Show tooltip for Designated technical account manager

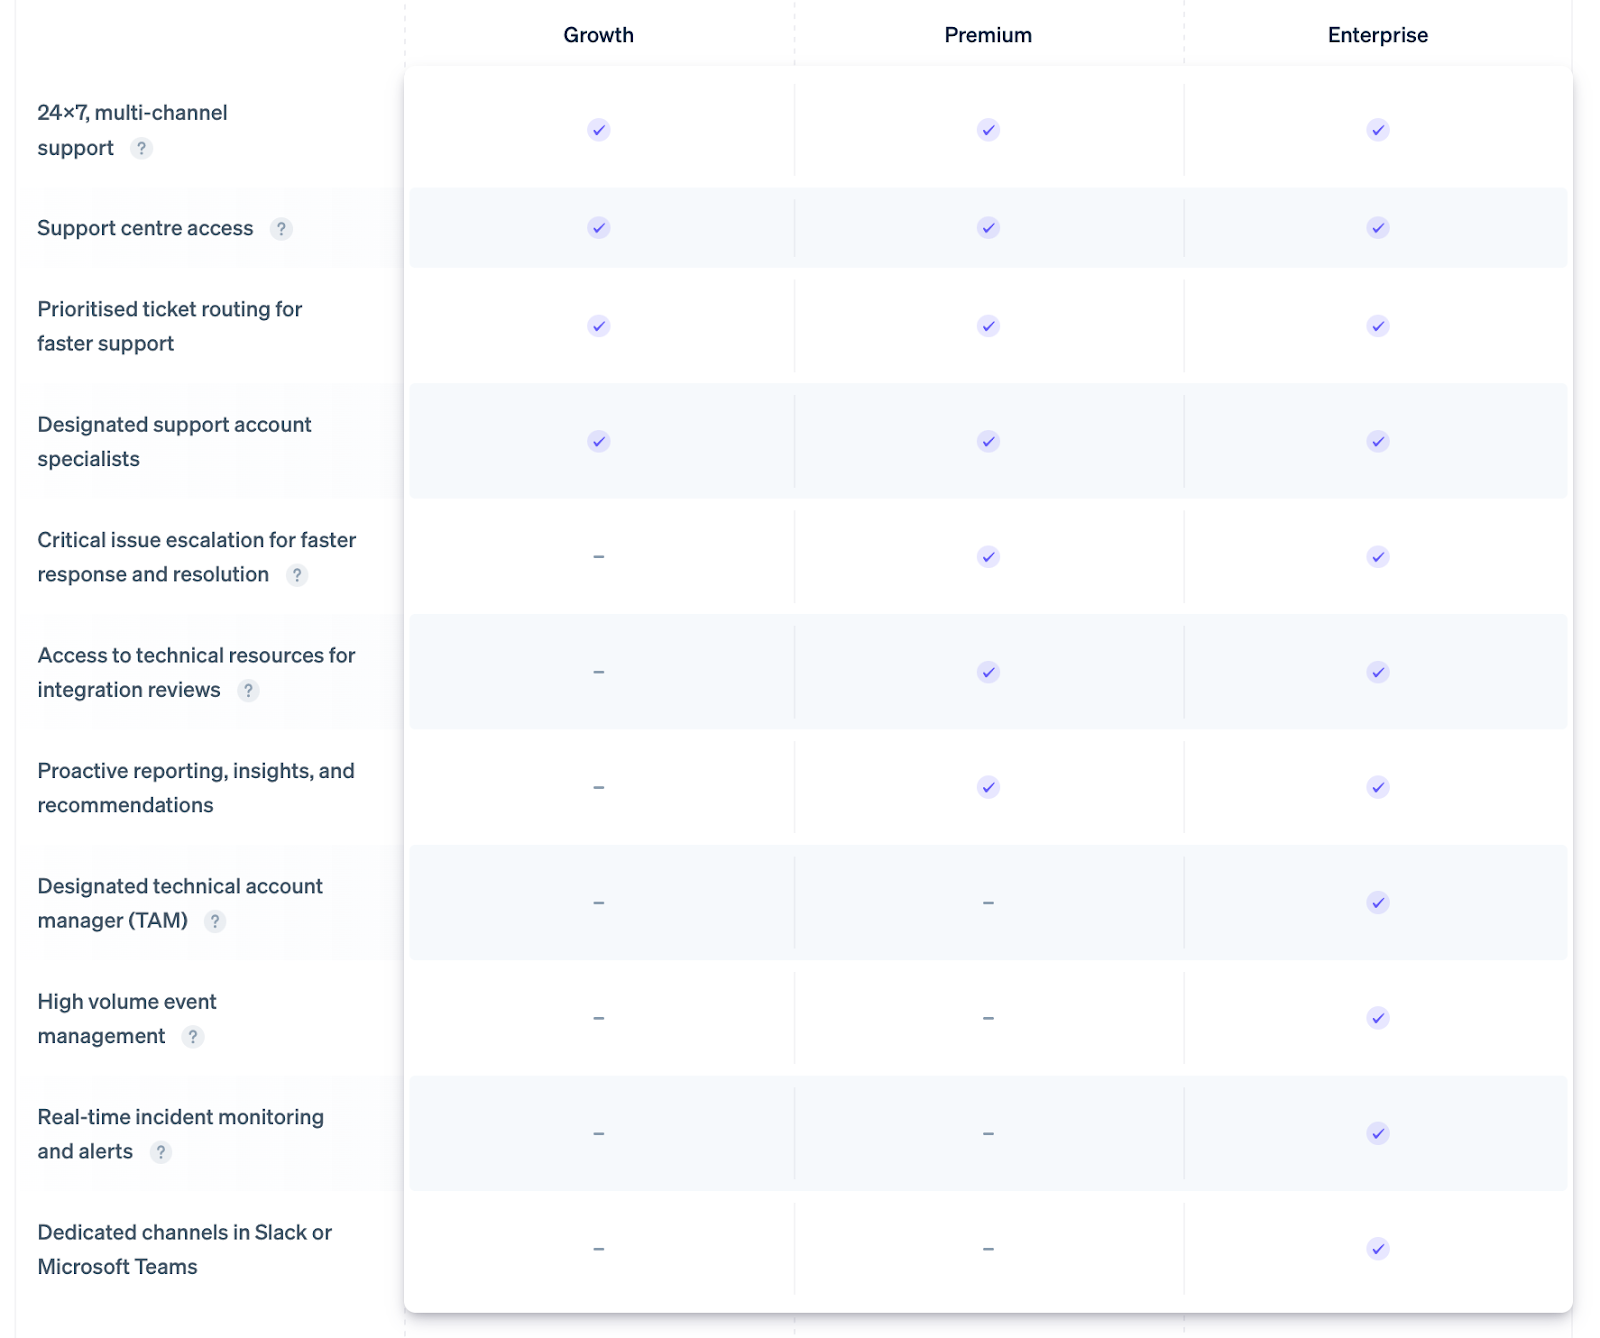pyautogui.click(x=215, y=921)
